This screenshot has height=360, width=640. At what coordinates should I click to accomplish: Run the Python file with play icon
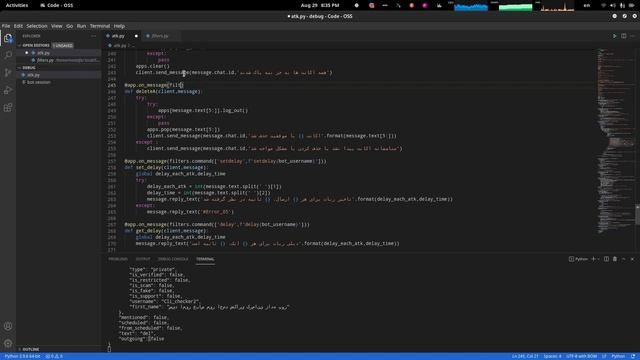click(x=614, y=36)
